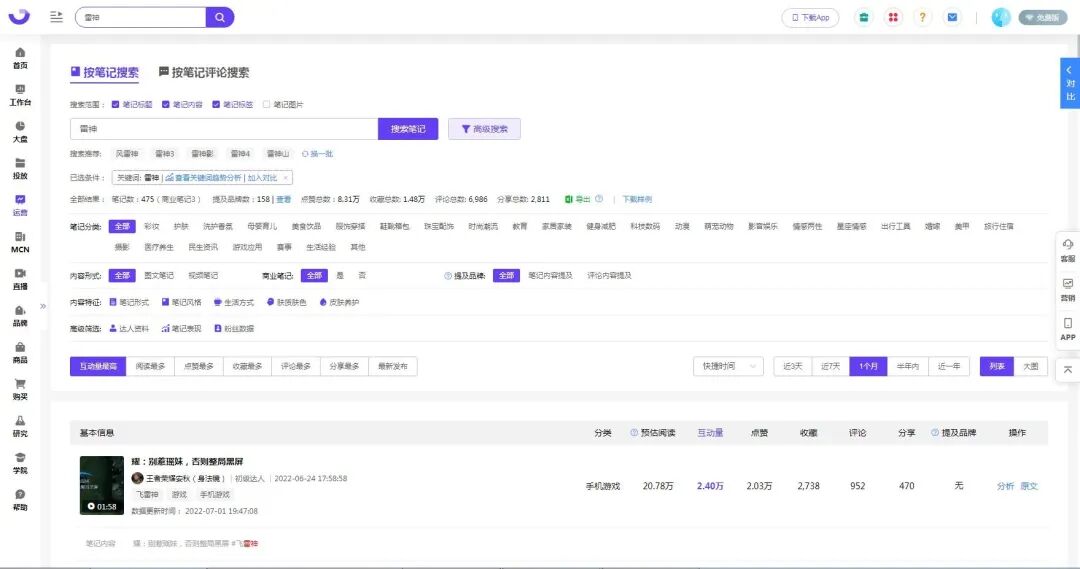
Task: Select the 近7天 time range tab
Action: [830, 366]
